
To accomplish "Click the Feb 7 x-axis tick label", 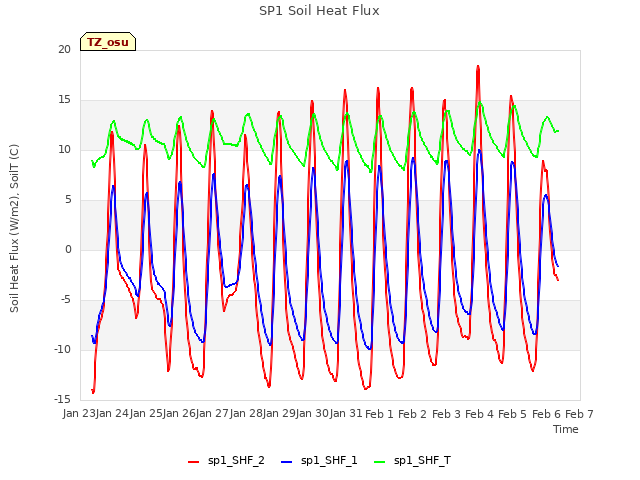I will pyautogui.click(x=579, y=414).
